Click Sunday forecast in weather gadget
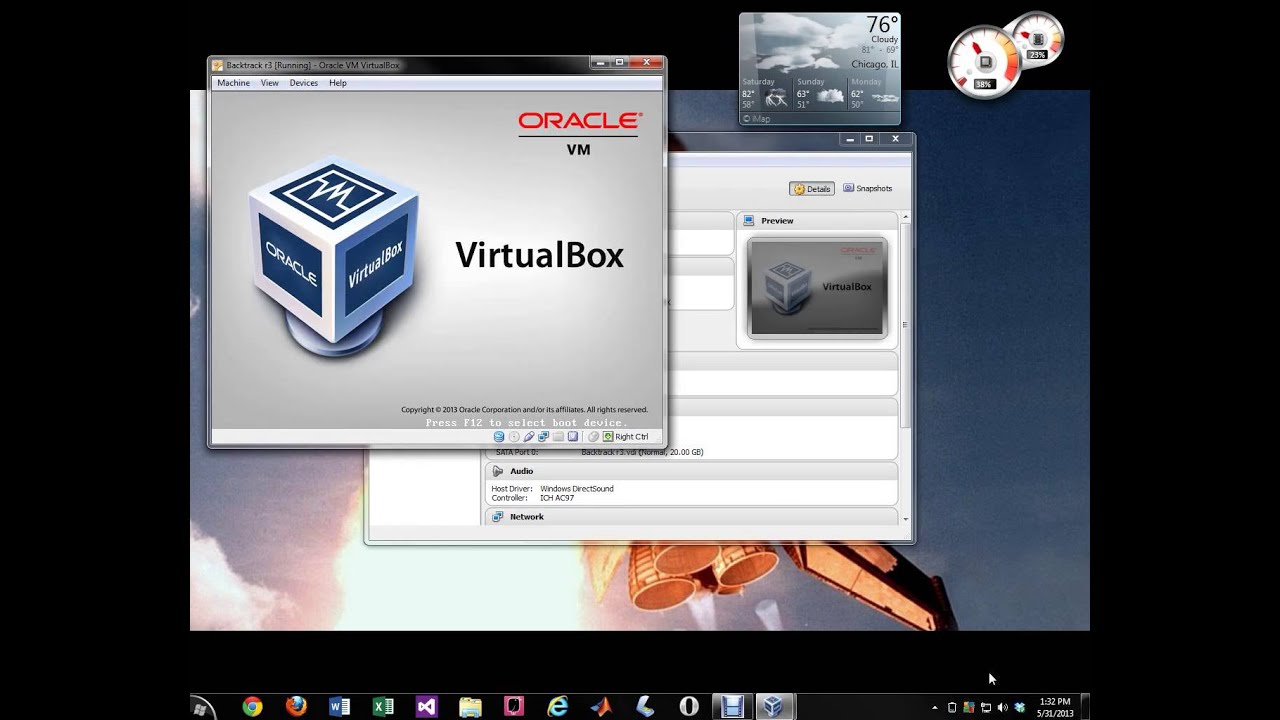Image resolution: width=1280 pixels, height=720 pixels. (820, 93)
